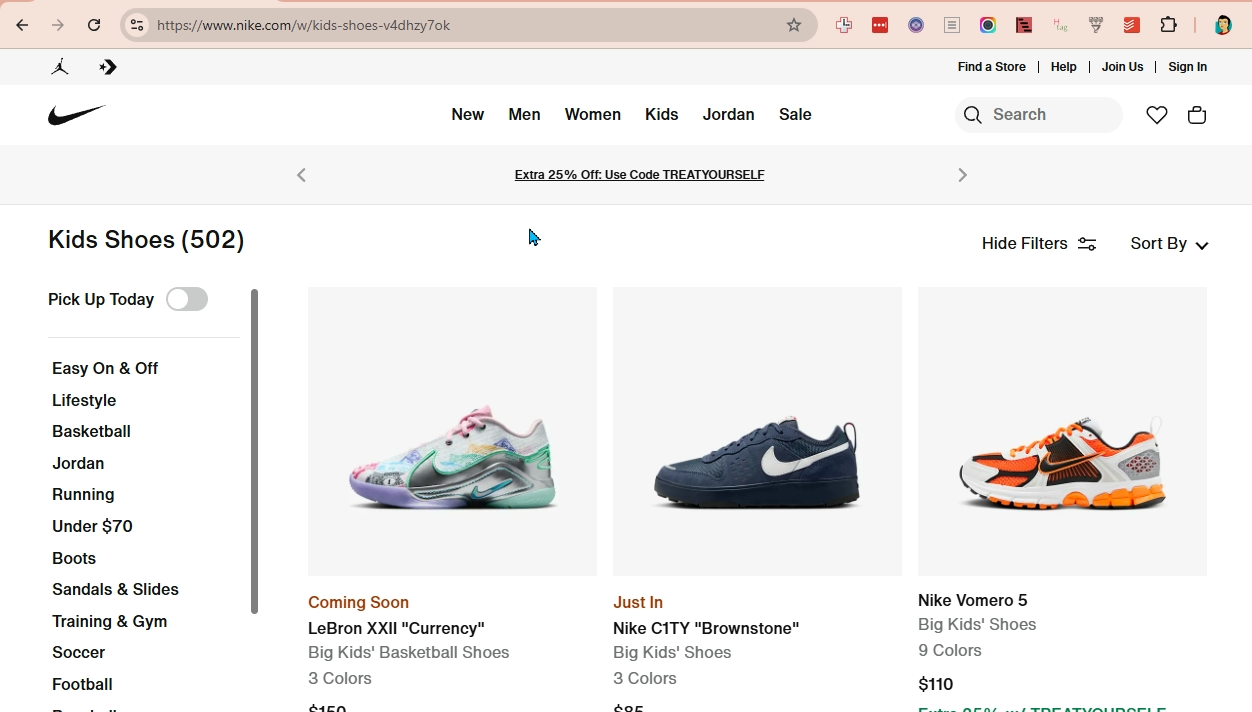The height and width of the screenshot is (712, 1252).
Task: Open the Sort By dropdown
Action: [x=1169, y=244]
